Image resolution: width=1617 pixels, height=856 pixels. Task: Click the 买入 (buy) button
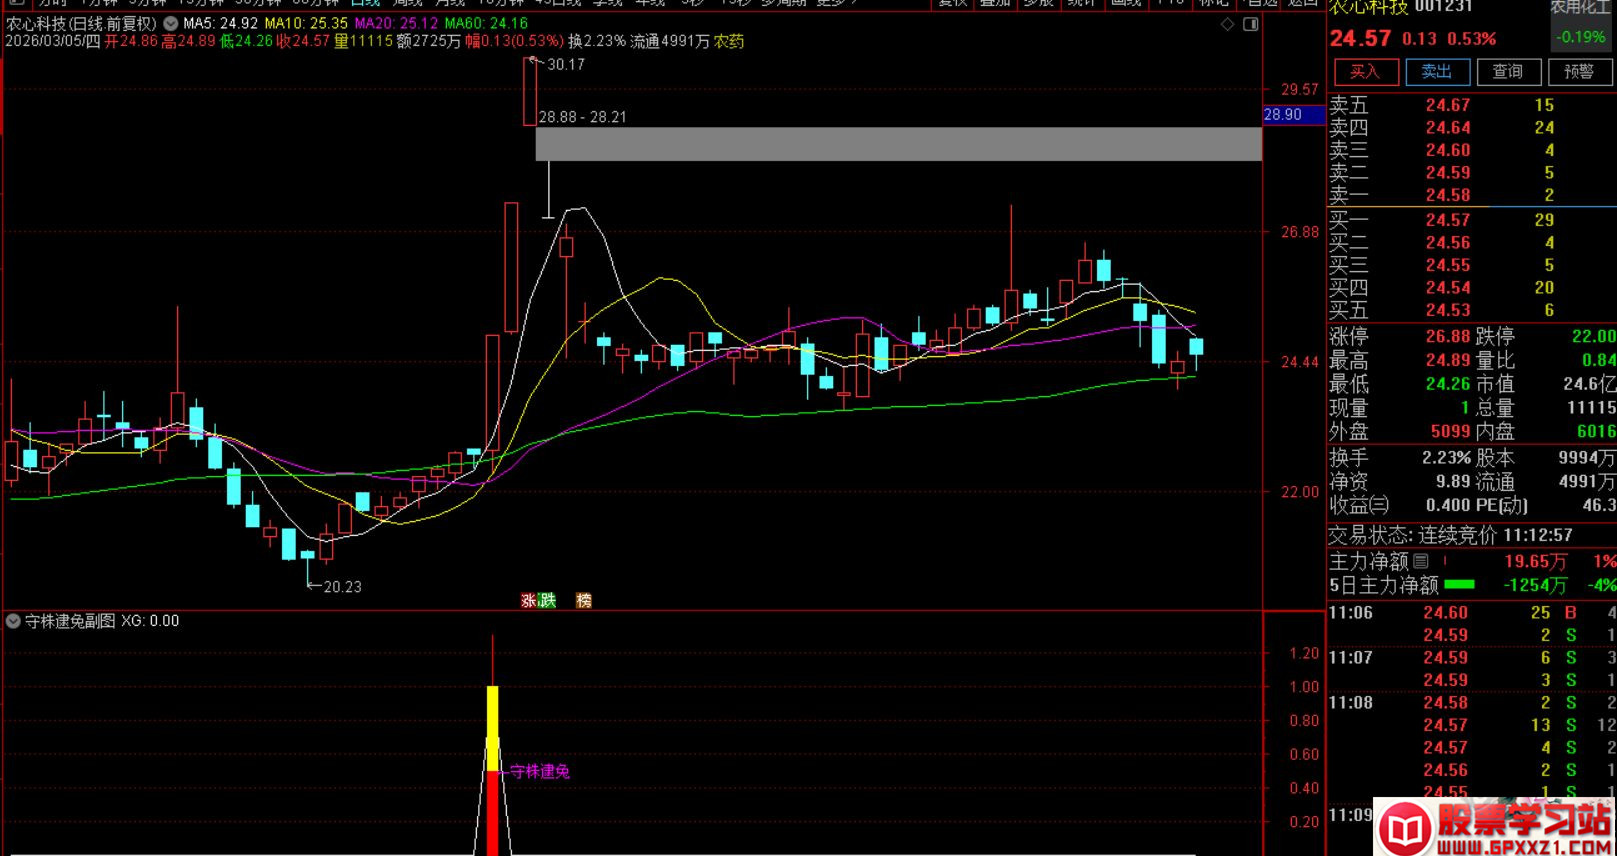point(1364,72)
